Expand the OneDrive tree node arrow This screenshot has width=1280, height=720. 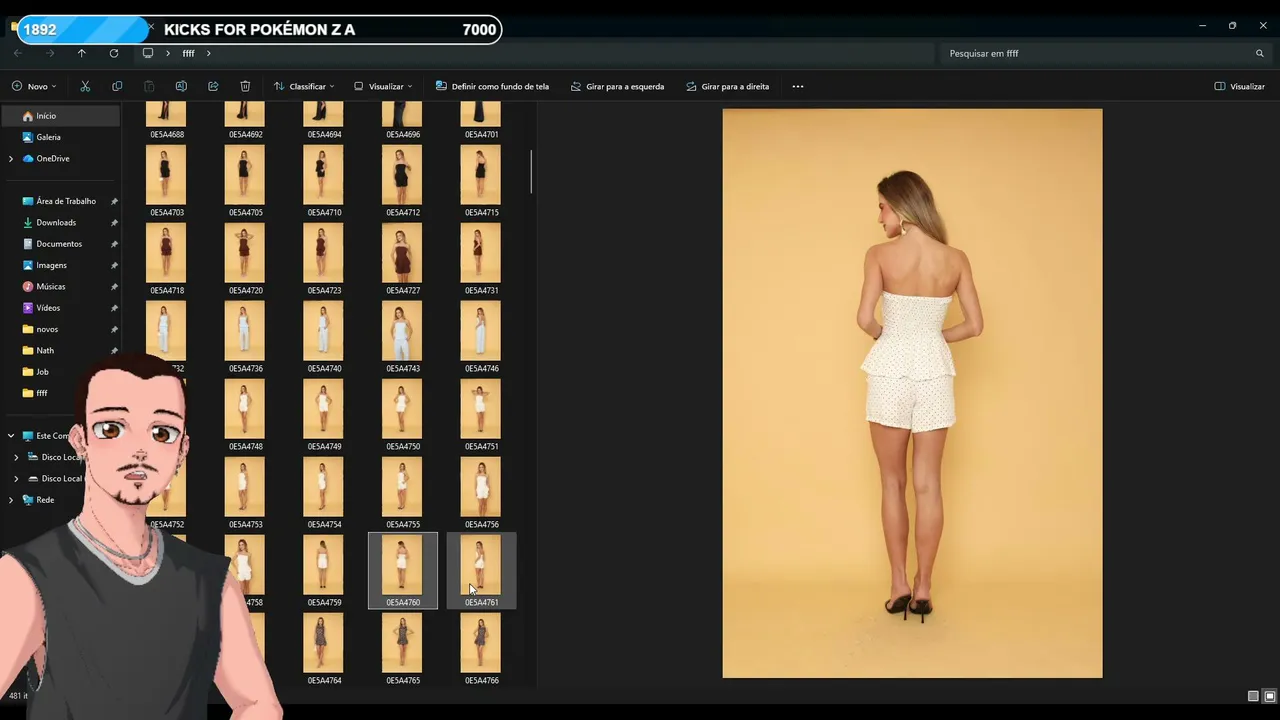click(x=11, y=158)
